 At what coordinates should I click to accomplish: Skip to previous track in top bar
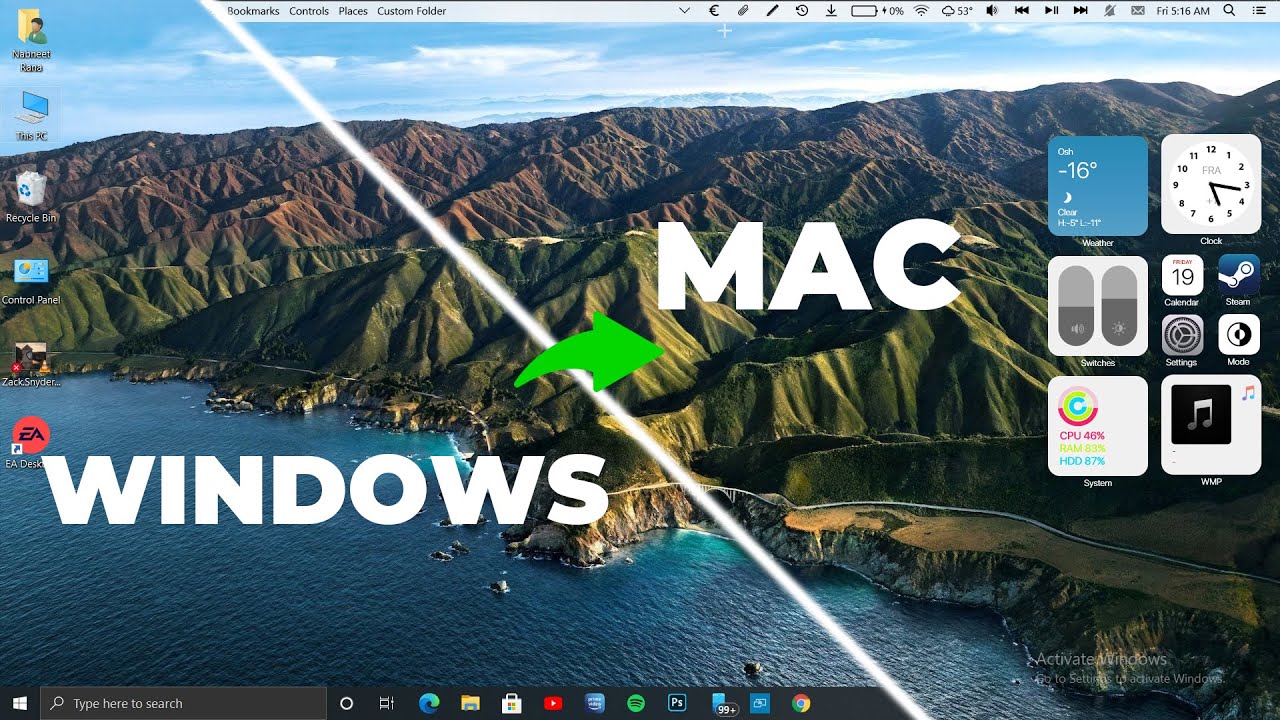click(1021, 11)
